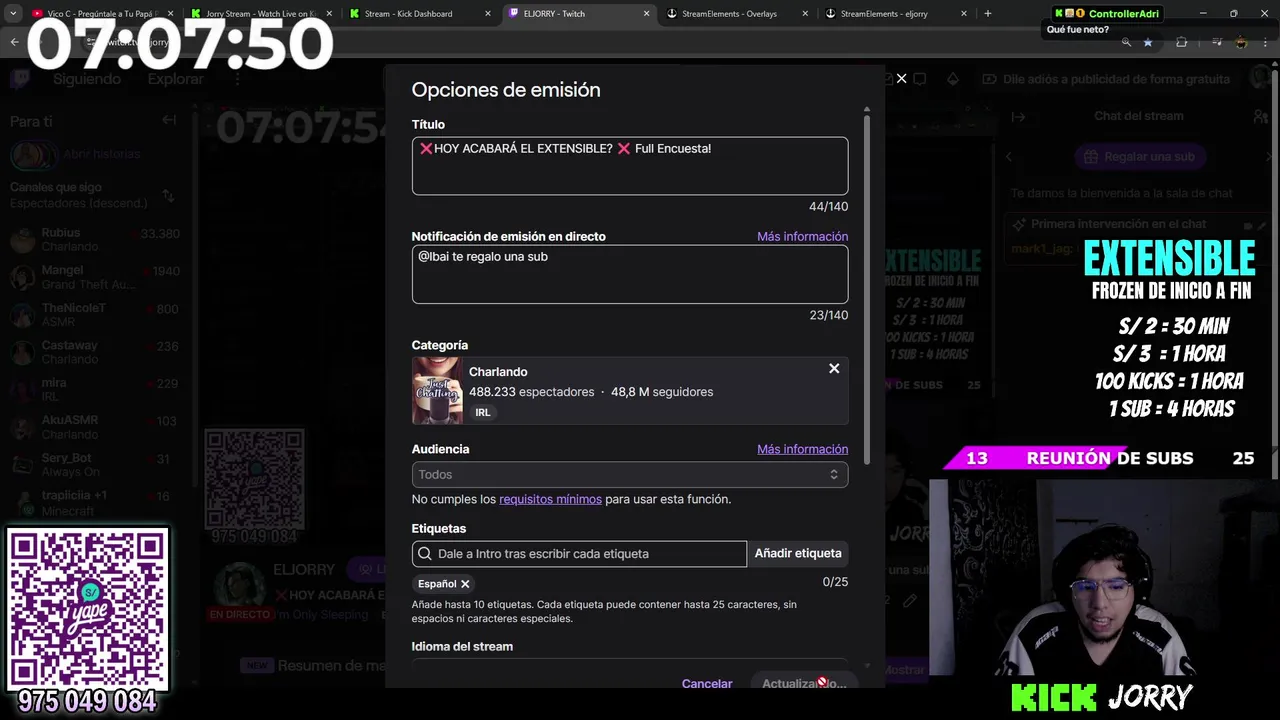This screenshot has width=1280, height=720.
Task: Open Explorar in Twitch nav
Action: (176, 79)
